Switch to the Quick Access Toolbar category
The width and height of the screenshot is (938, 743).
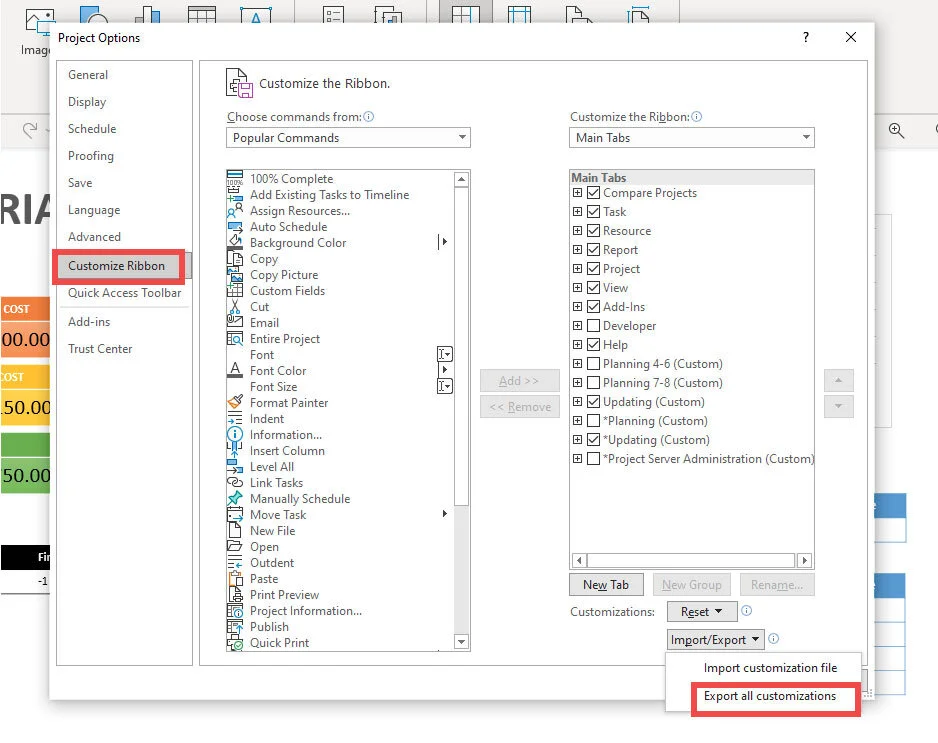[x=124, y=293]
